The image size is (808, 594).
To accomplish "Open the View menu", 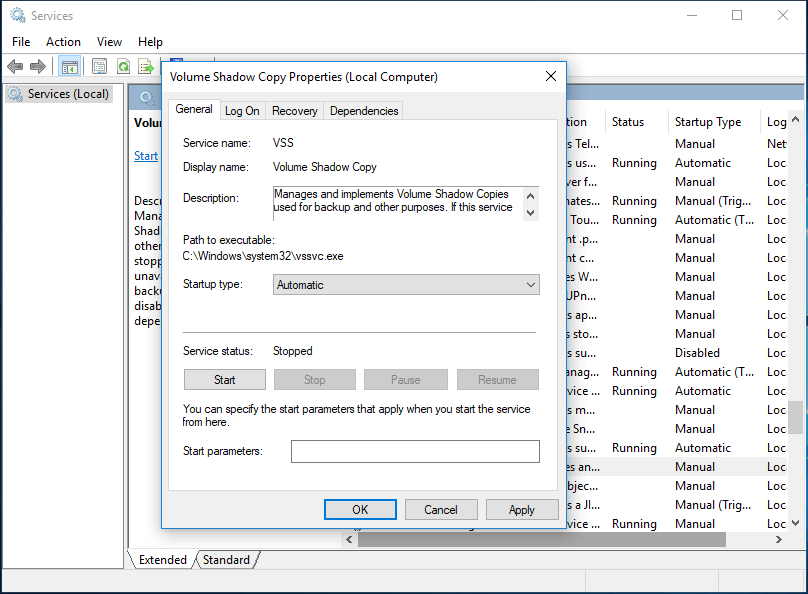I will point(109,42).
